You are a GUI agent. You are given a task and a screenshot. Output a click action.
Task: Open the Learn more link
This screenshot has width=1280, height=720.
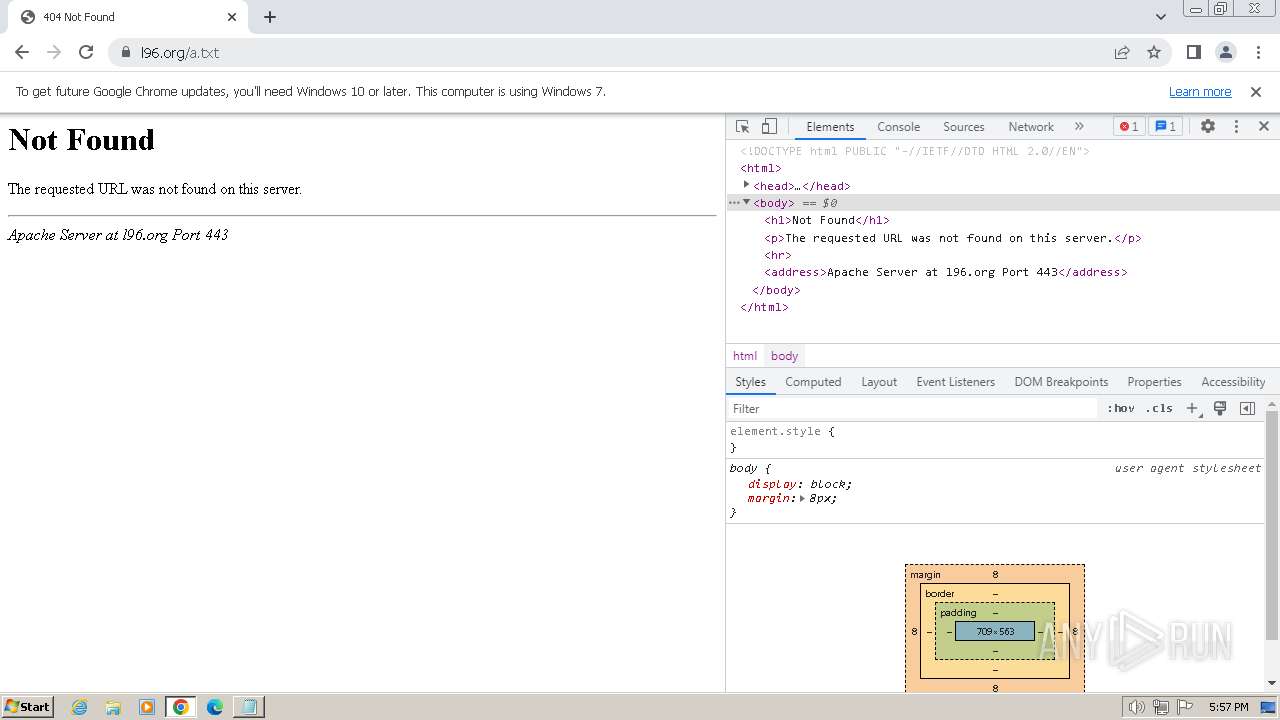[1200, 91]
